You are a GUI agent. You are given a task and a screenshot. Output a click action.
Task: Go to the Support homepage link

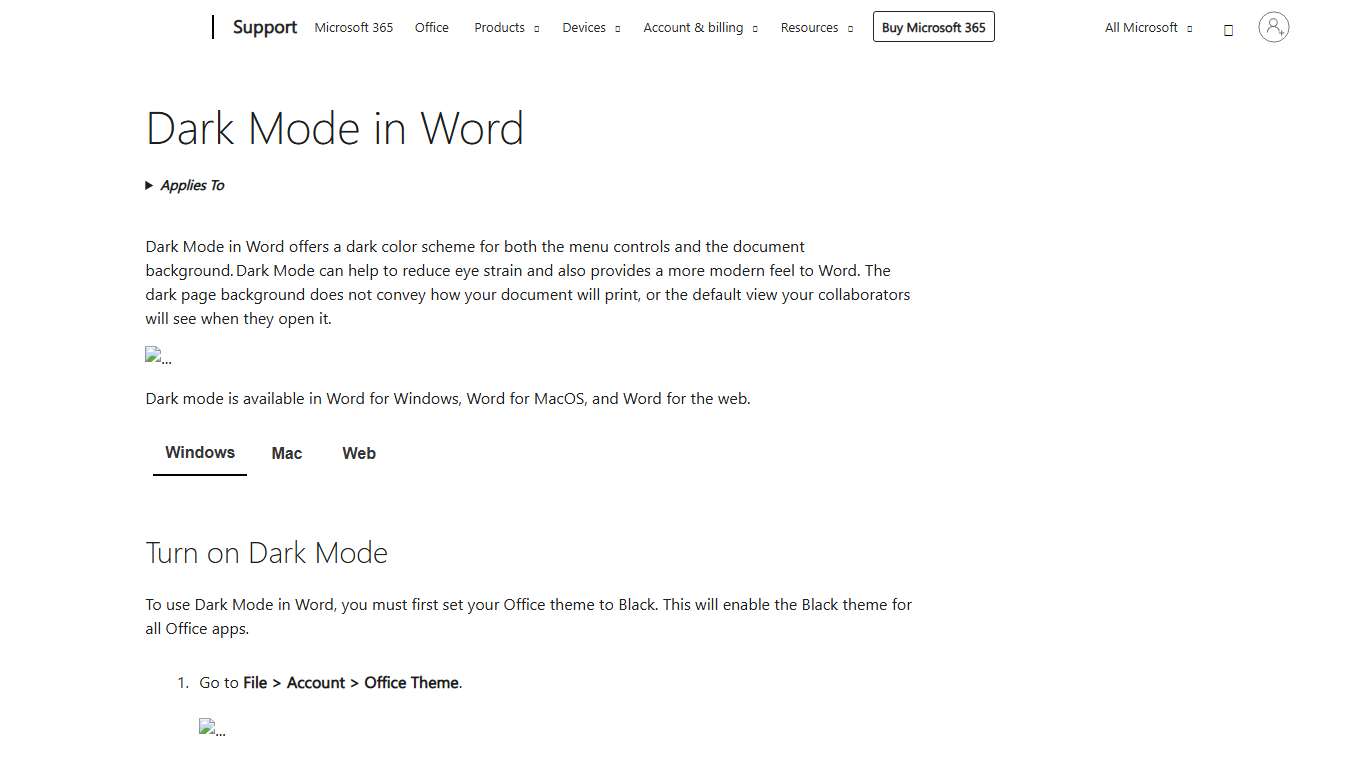(x=264, y=27)
